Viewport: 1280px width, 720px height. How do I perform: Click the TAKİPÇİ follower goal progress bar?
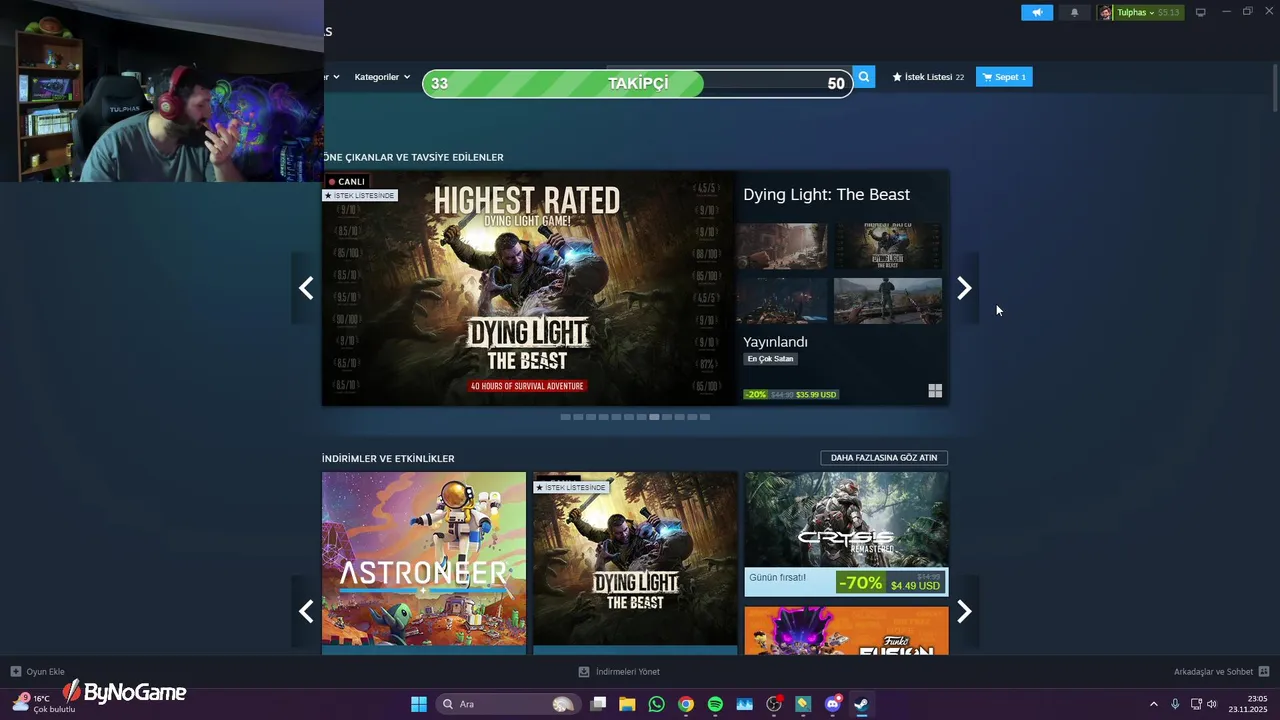[638, 83]
